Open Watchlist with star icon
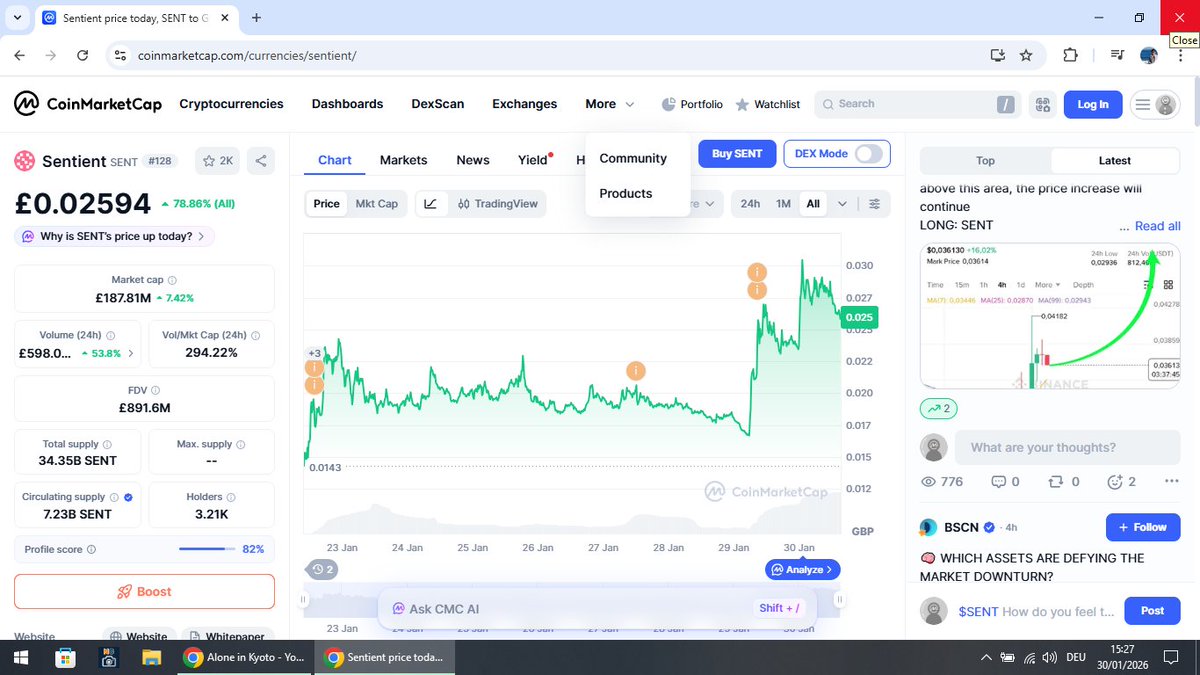The height and width of the screenshot is (675, 1200). [x=767, y=104]
